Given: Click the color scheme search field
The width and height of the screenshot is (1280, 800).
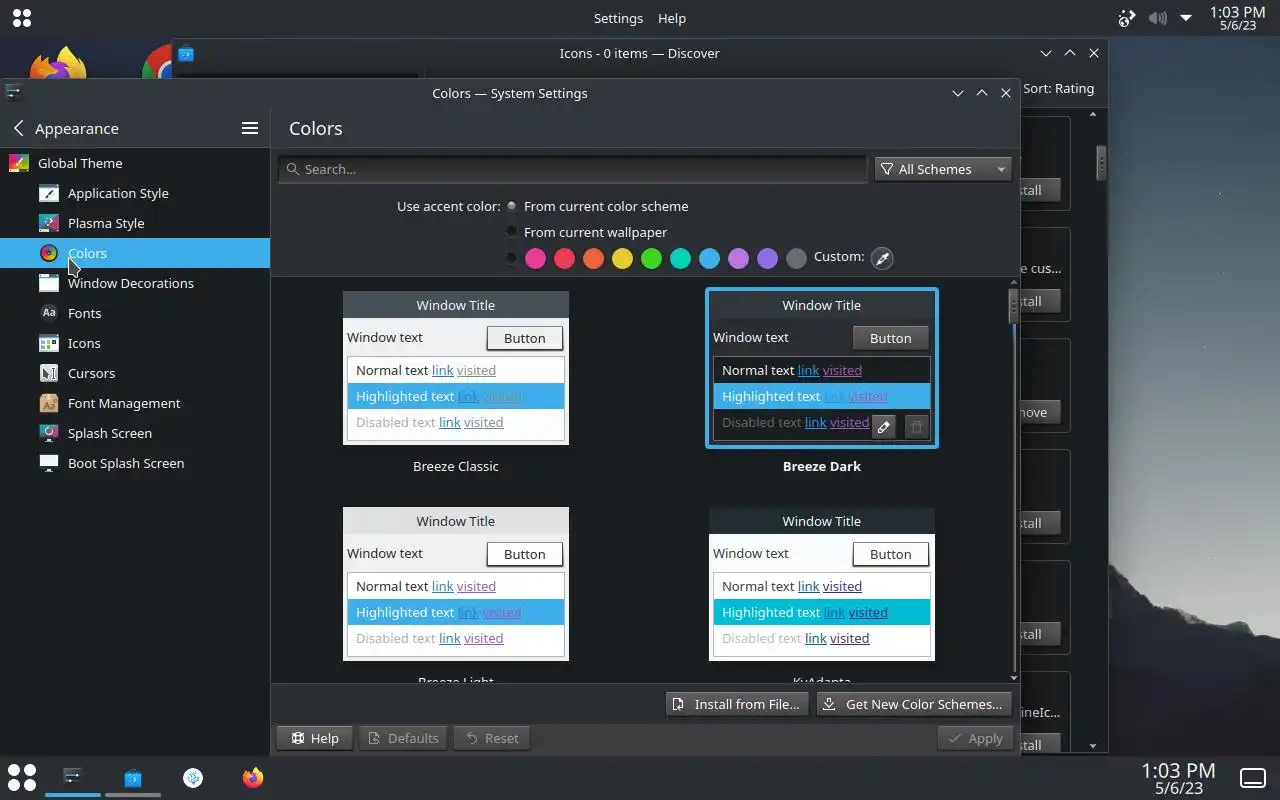Looking at the screenshot, I should pos(572,169).
